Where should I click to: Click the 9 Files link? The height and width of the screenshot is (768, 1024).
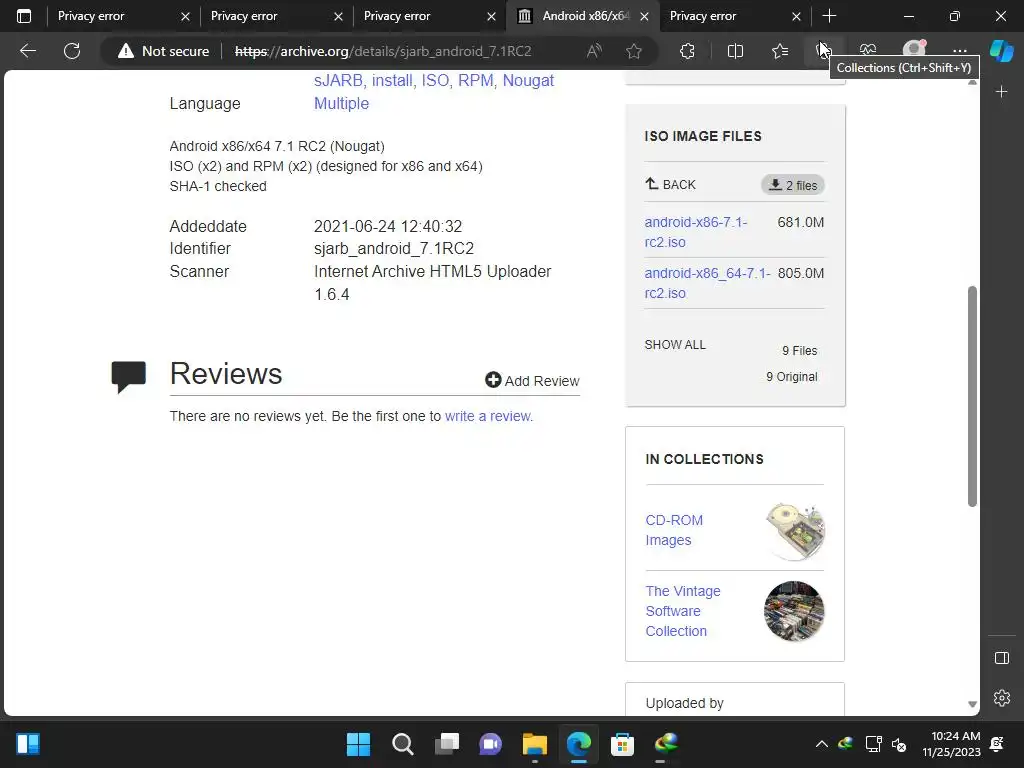(800, 351)
